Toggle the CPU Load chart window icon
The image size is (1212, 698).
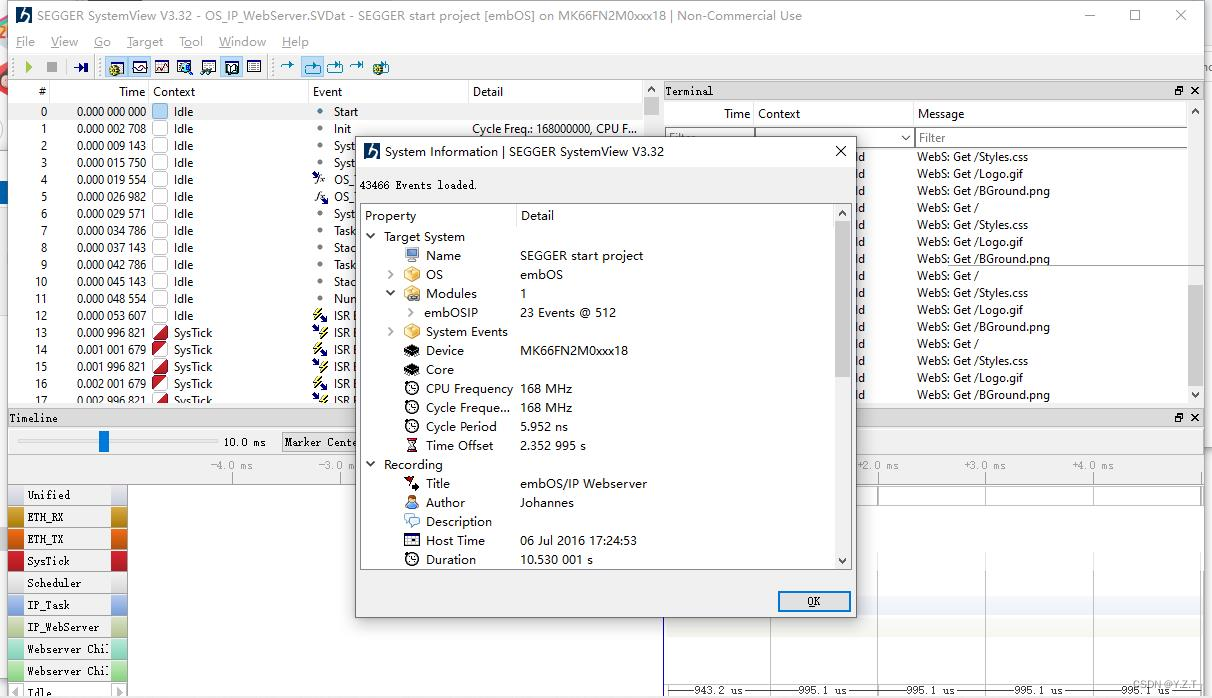pos(162,67)
